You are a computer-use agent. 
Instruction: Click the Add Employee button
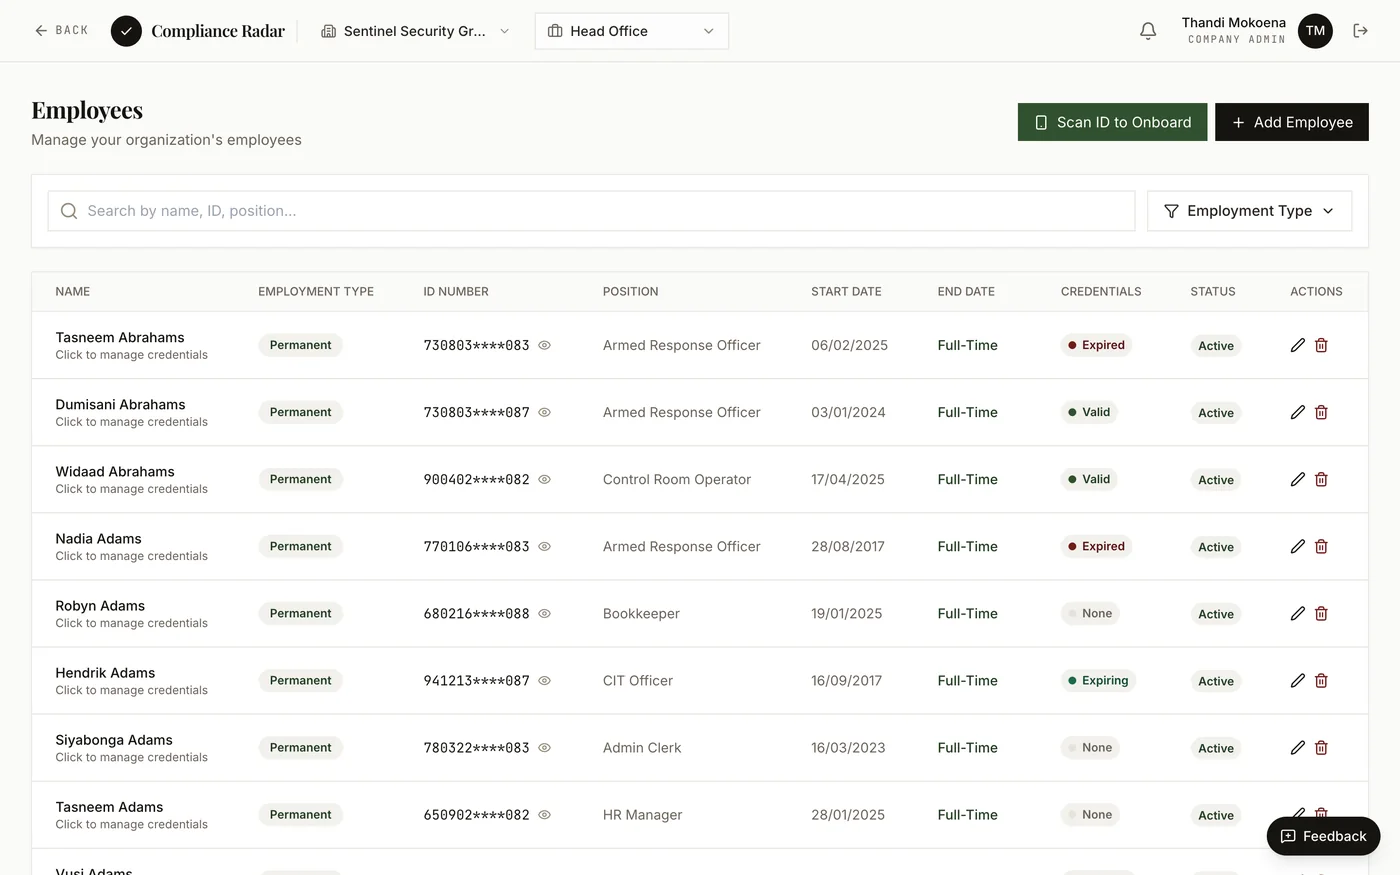(x=1292, y=122)
